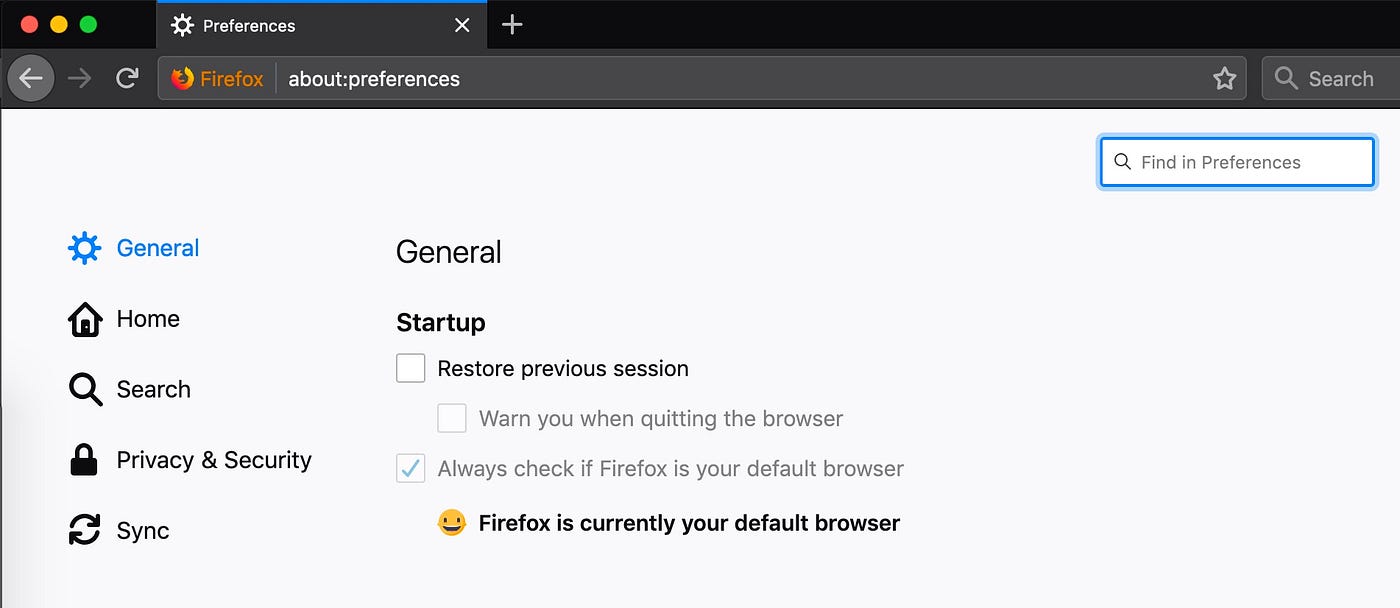Enable Restore previous session checkbox

[x=411, y=368]
